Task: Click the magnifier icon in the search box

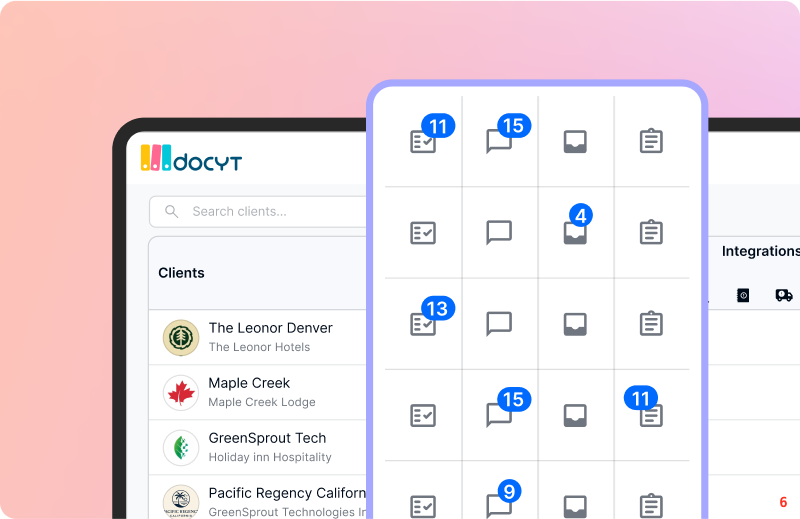Action: click(172, 211)
